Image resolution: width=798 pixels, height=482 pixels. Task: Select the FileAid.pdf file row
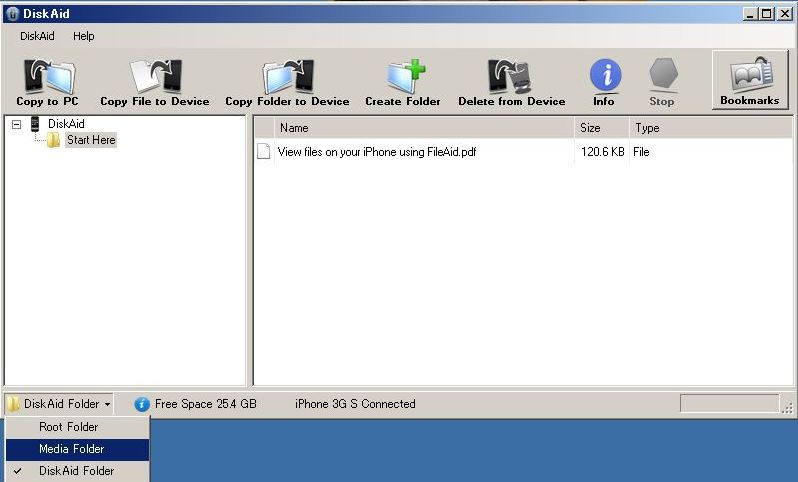[x=523, y=152]
